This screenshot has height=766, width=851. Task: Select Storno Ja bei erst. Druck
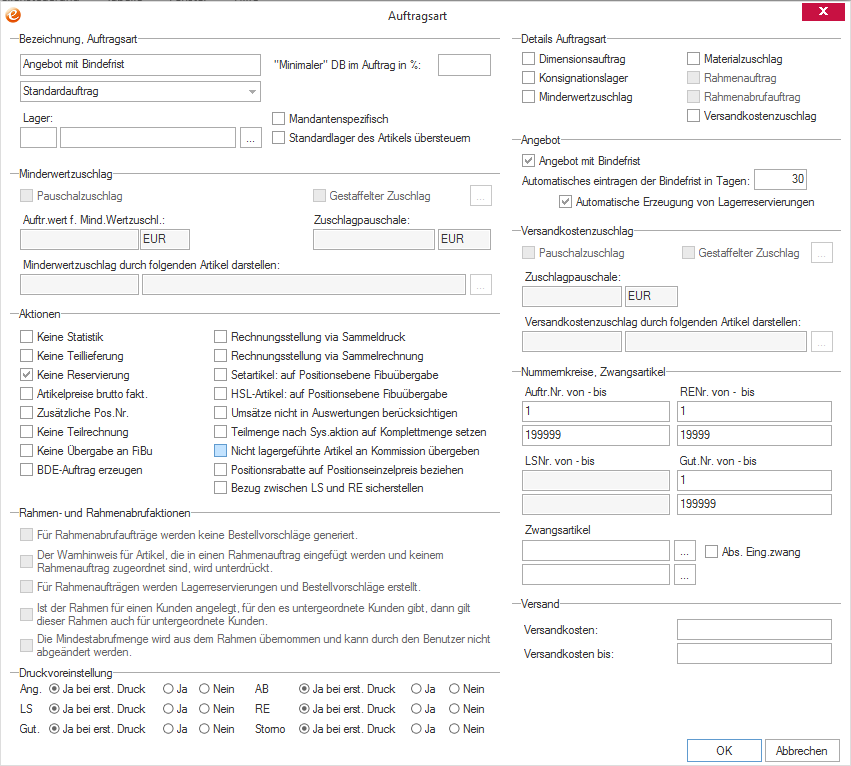(x=304, y=729)
